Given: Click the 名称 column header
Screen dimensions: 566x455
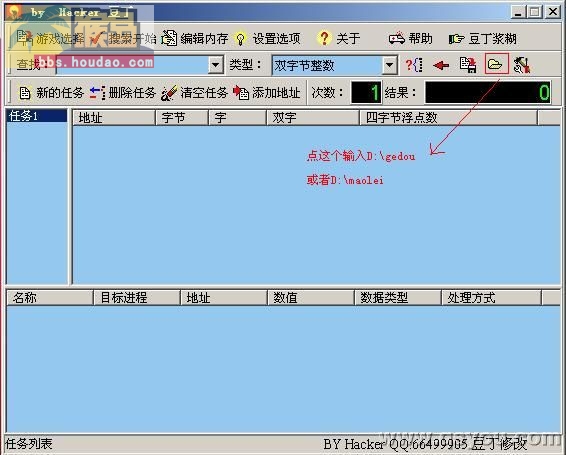Looking at the screenshot, I should pos(50,298).
